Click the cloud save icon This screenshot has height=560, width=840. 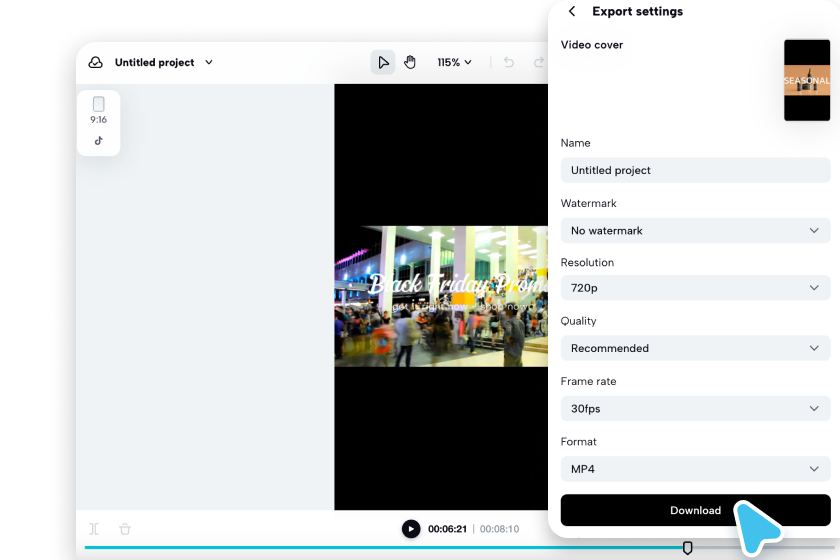95,62
